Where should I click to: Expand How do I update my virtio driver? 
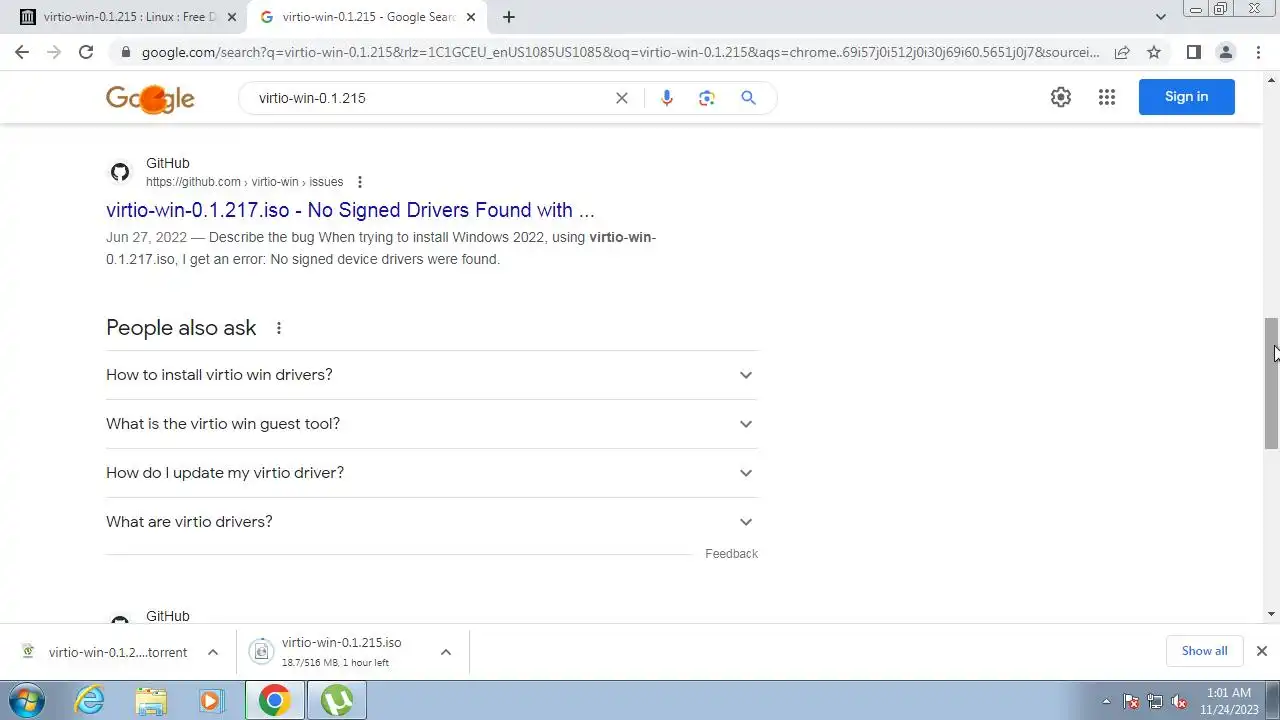tap(431, 473)
